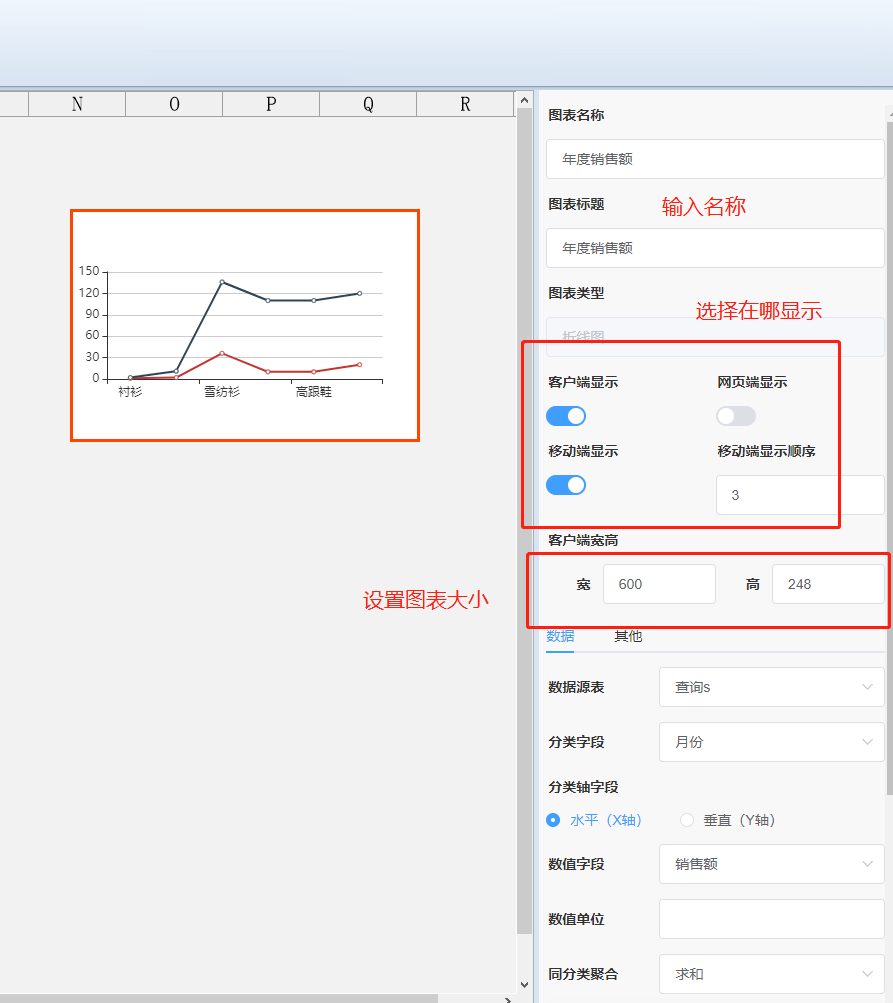This screenshot has width=893, height=1003.
Task: Click the 移动端显示顺序 field showing 3
Action: point(799,495)
